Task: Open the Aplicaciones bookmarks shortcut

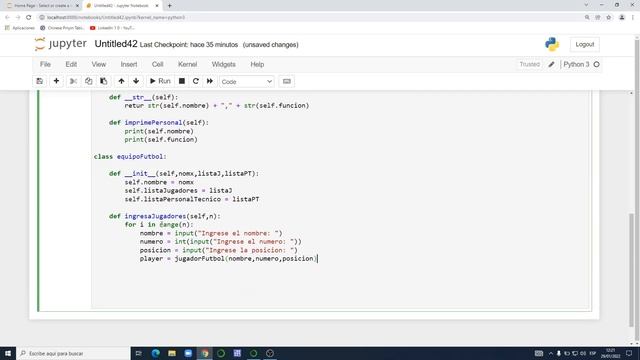Action: (x=20, y=28)
